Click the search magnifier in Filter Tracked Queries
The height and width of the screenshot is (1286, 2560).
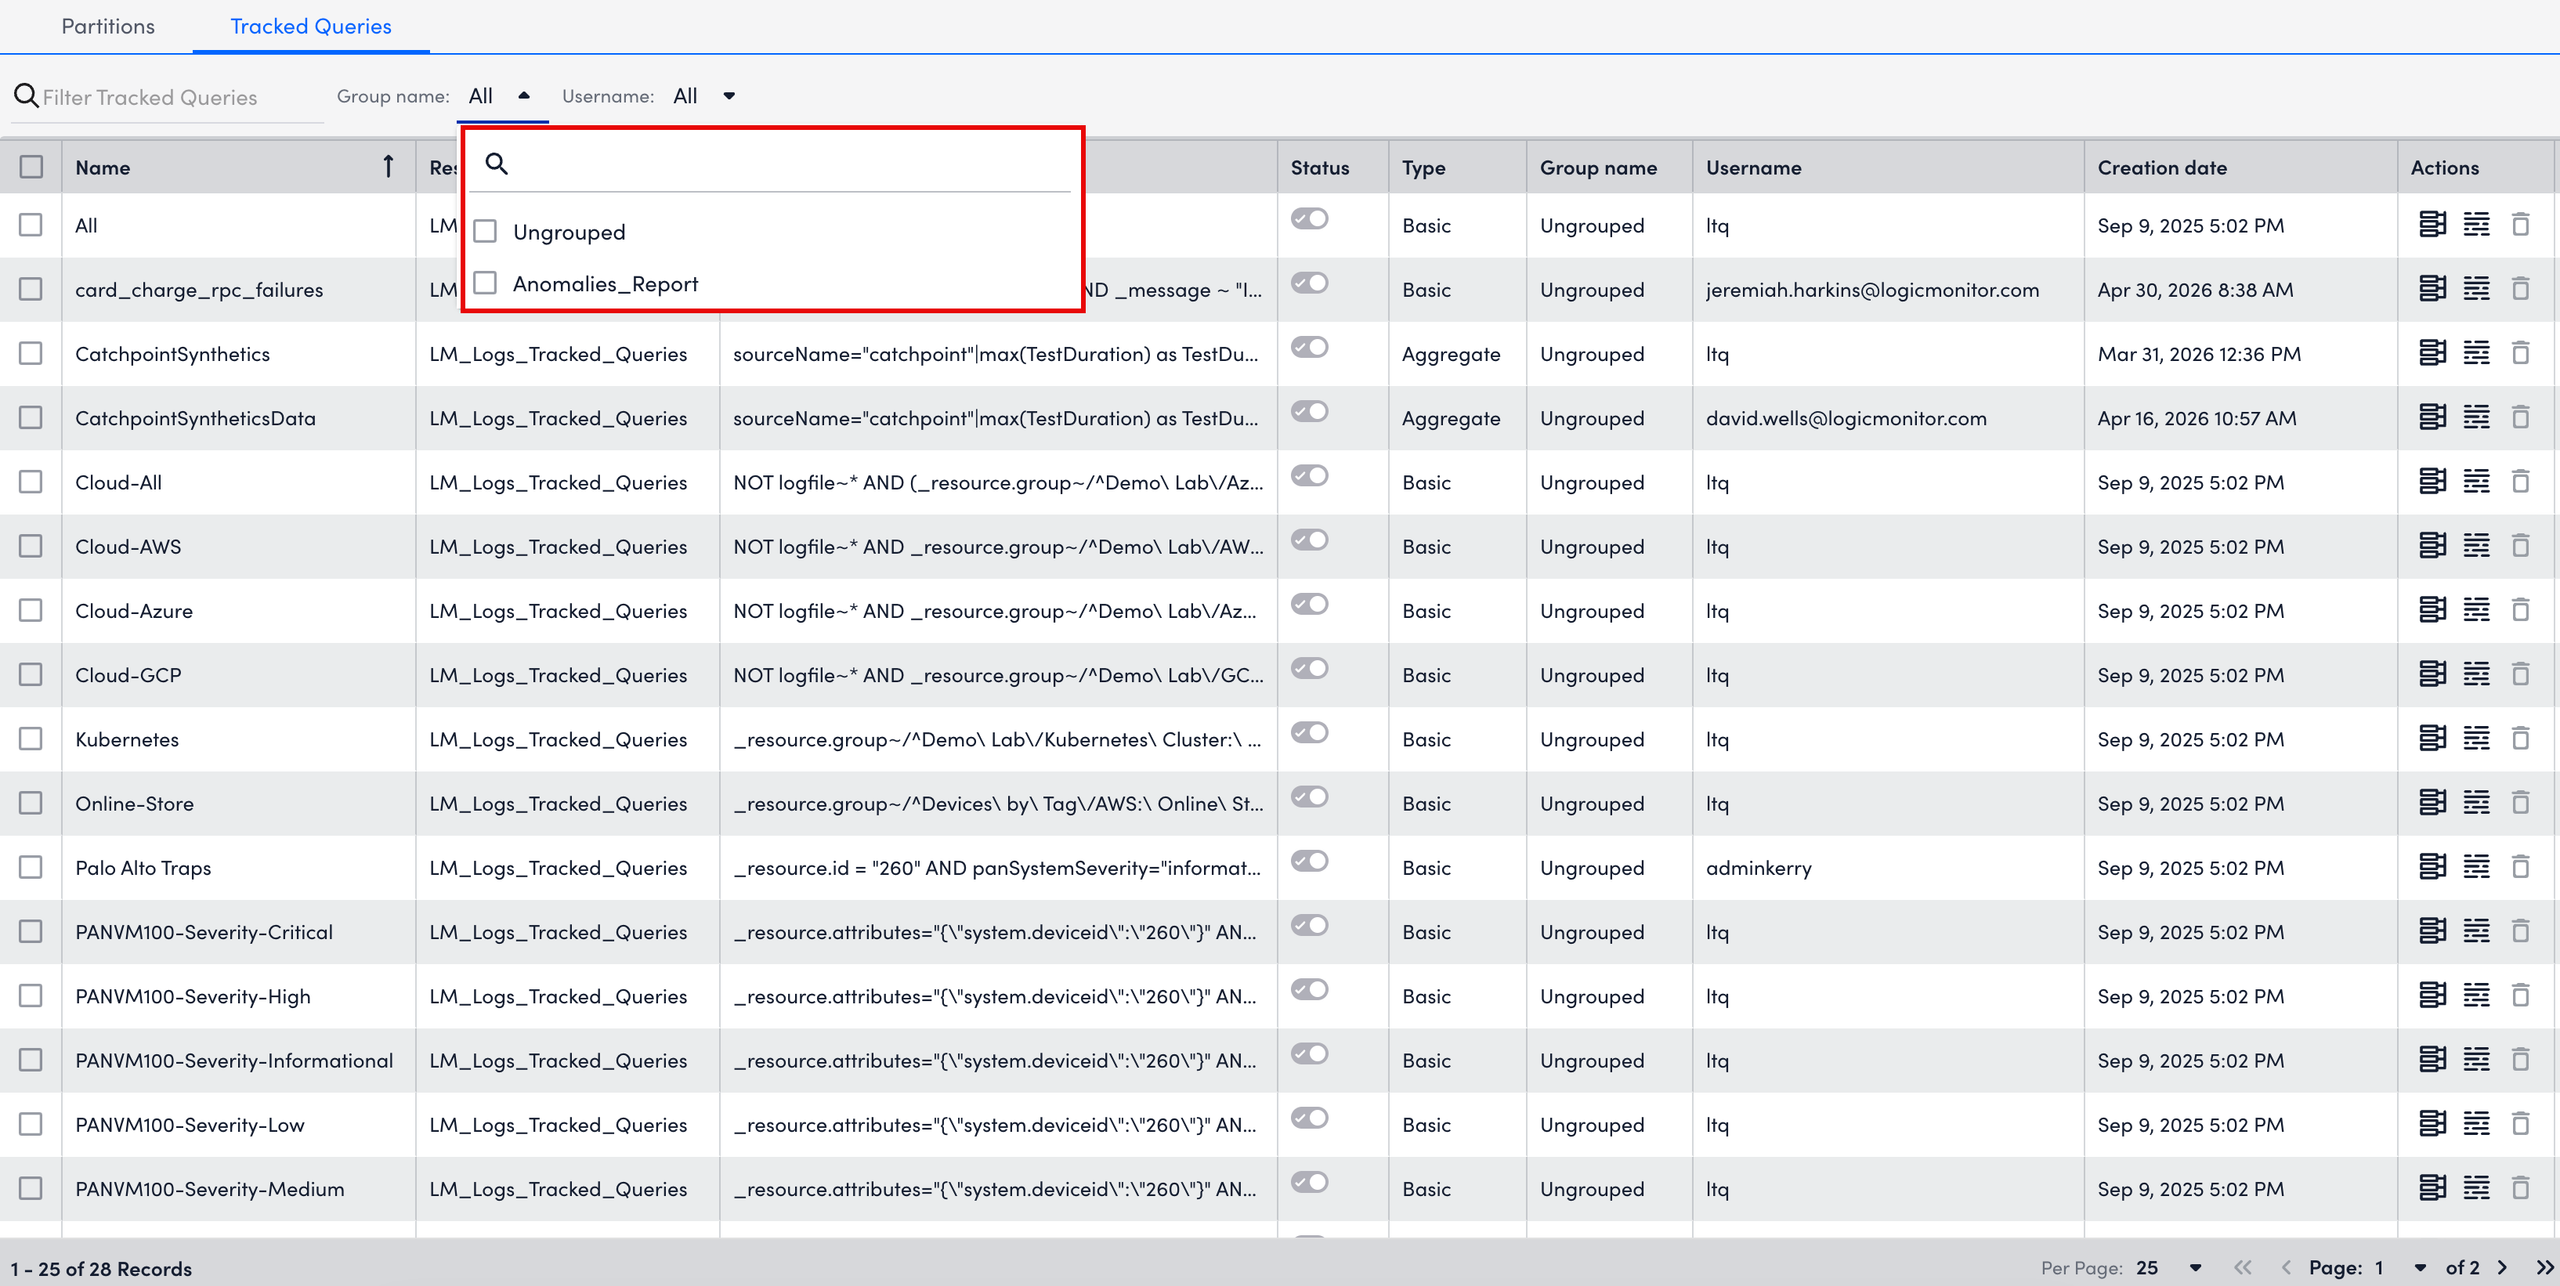(26, 96)
